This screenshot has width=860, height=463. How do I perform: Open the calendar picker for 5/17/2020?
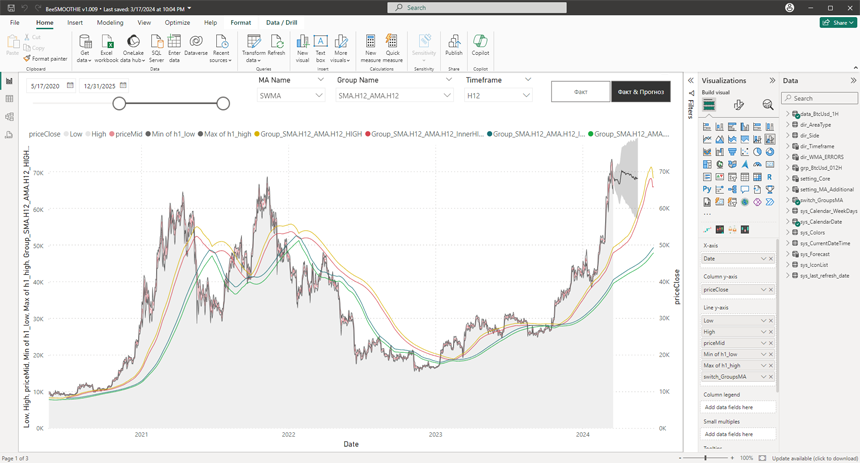point(70,86)
